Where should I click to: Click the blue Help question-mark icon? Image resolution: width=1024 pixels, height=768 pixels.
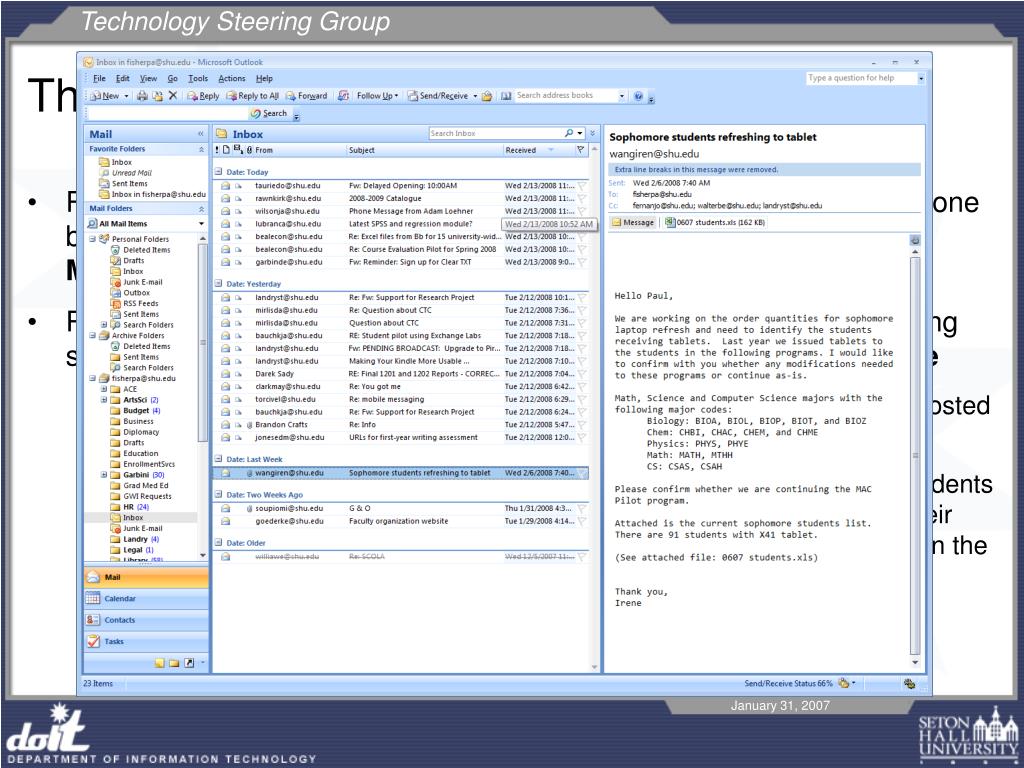click(638, 96)
